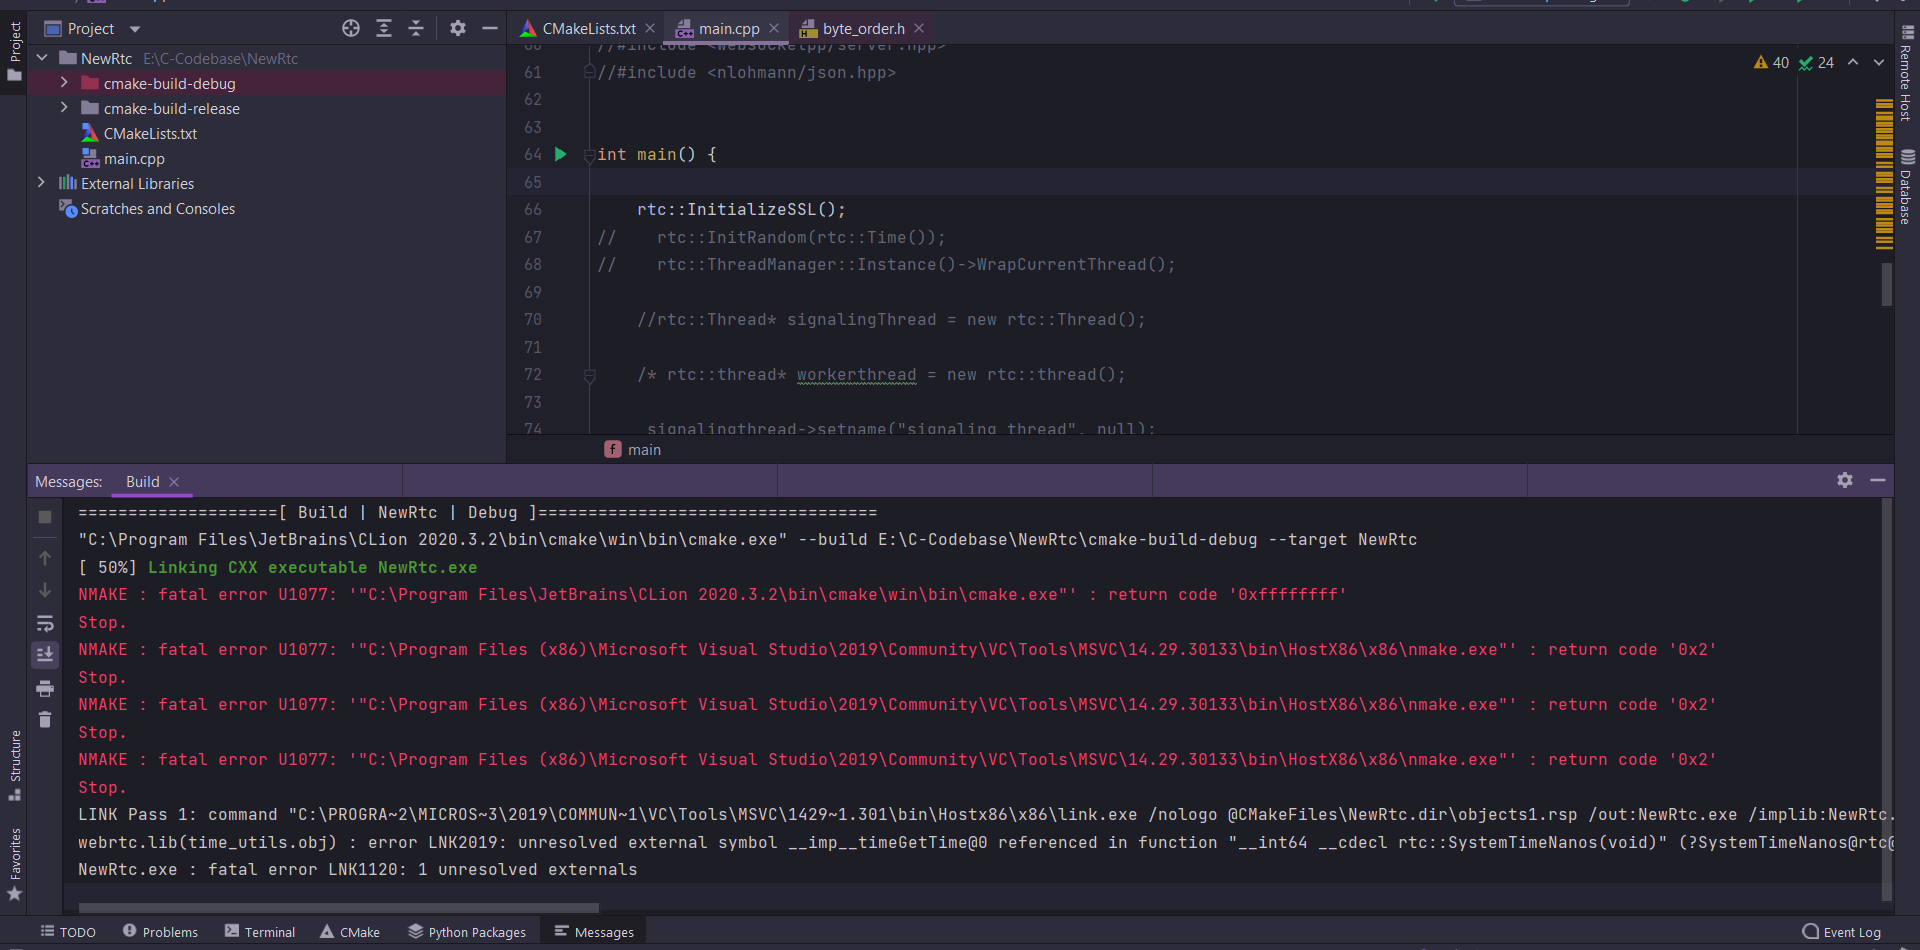Open the Event Log
The image size is (1920, 950).
[1841, 932]
